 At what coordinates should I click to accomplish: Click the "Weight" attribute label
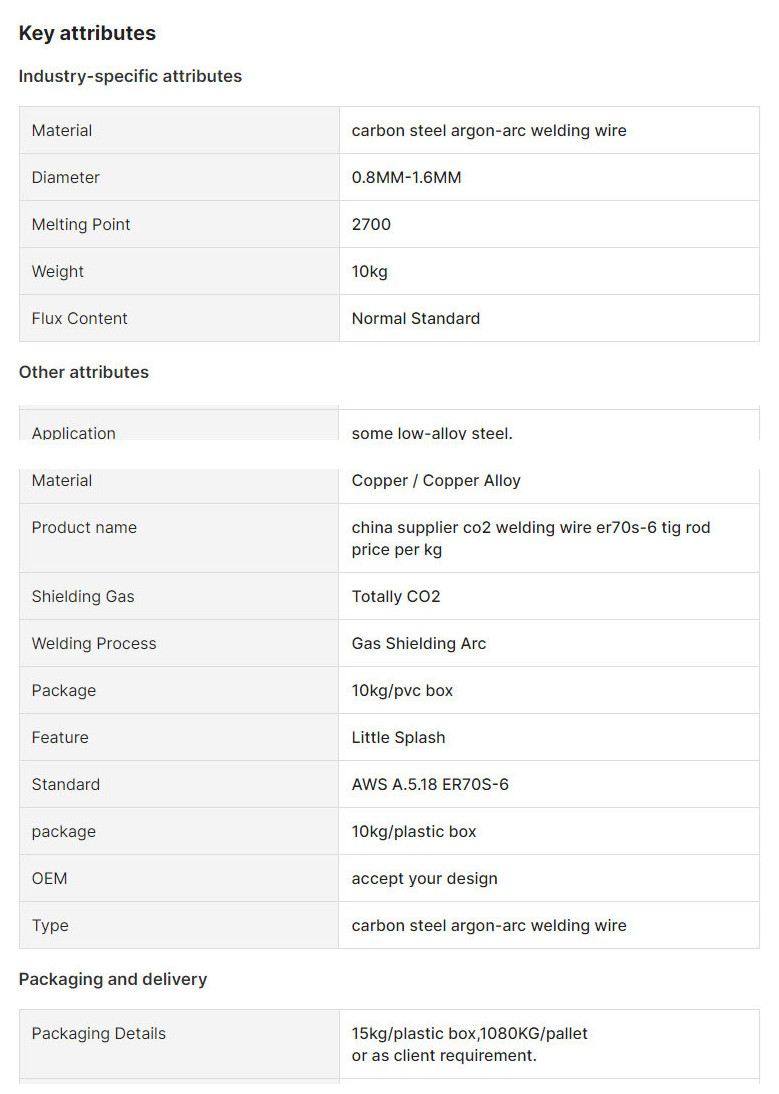pyautogui.click(x=58, y=271)
